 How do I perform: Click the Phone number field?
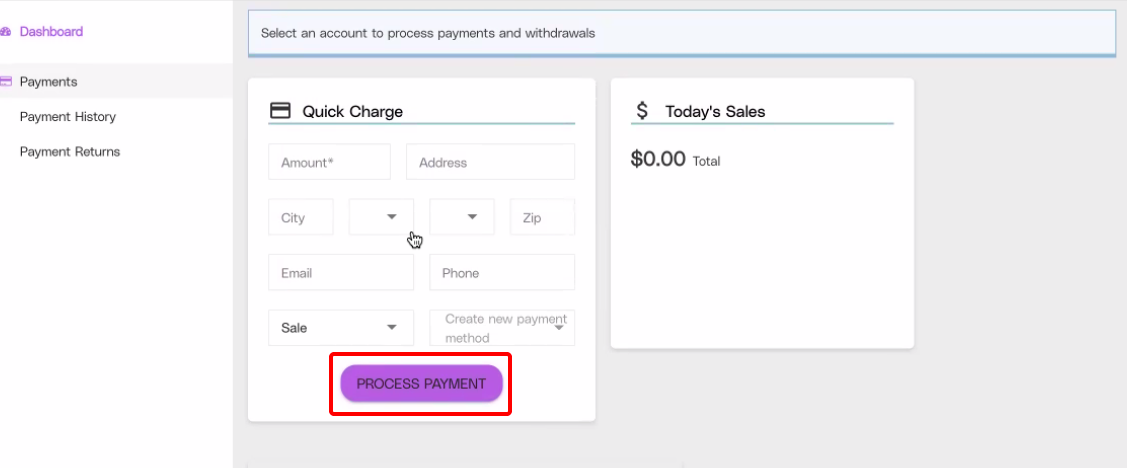tap(502, 272)
